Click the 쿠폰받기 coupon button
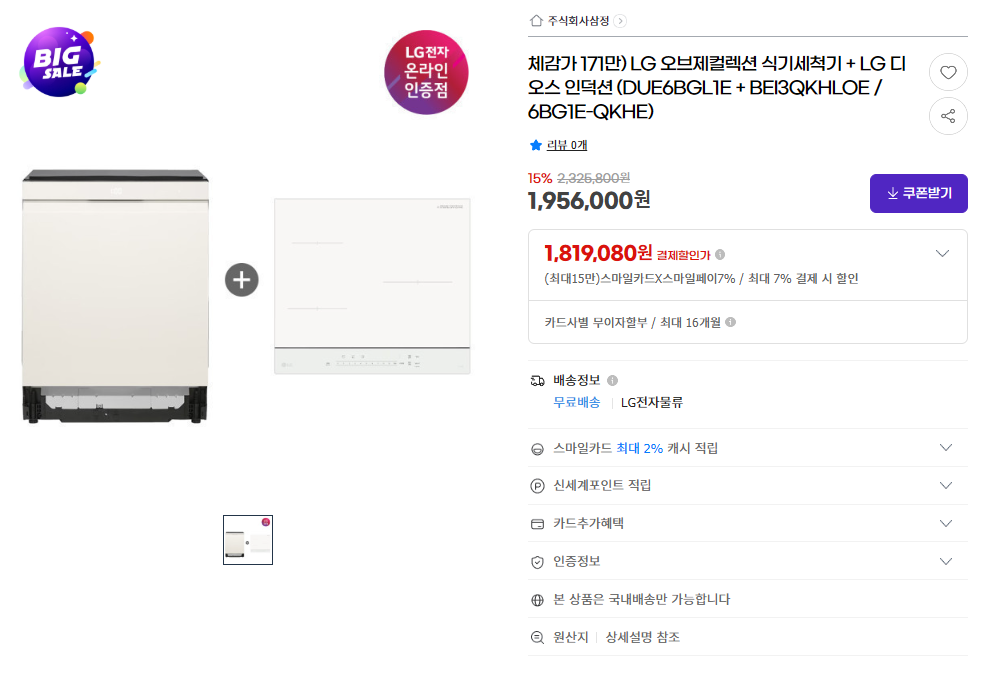 coord(918,193)
